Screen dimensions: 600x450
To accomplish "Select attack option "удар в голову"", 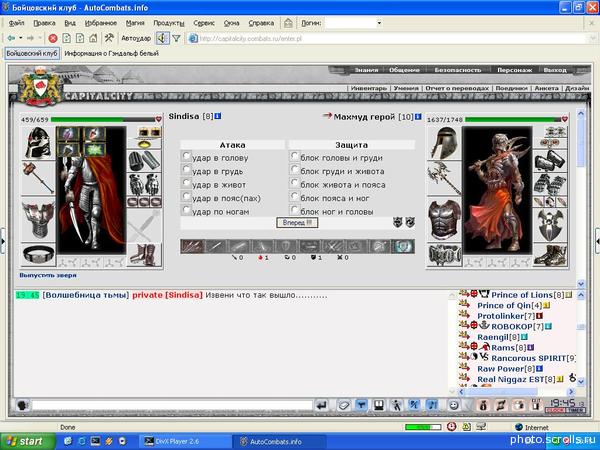I will pos(187,158).
